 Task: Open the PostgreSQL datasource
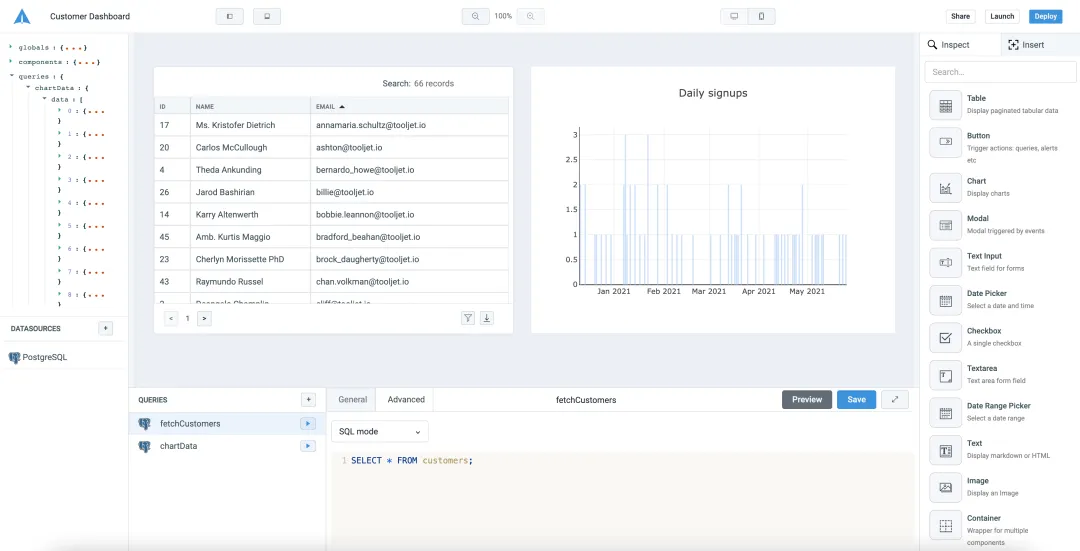click(x=39, y=357)
